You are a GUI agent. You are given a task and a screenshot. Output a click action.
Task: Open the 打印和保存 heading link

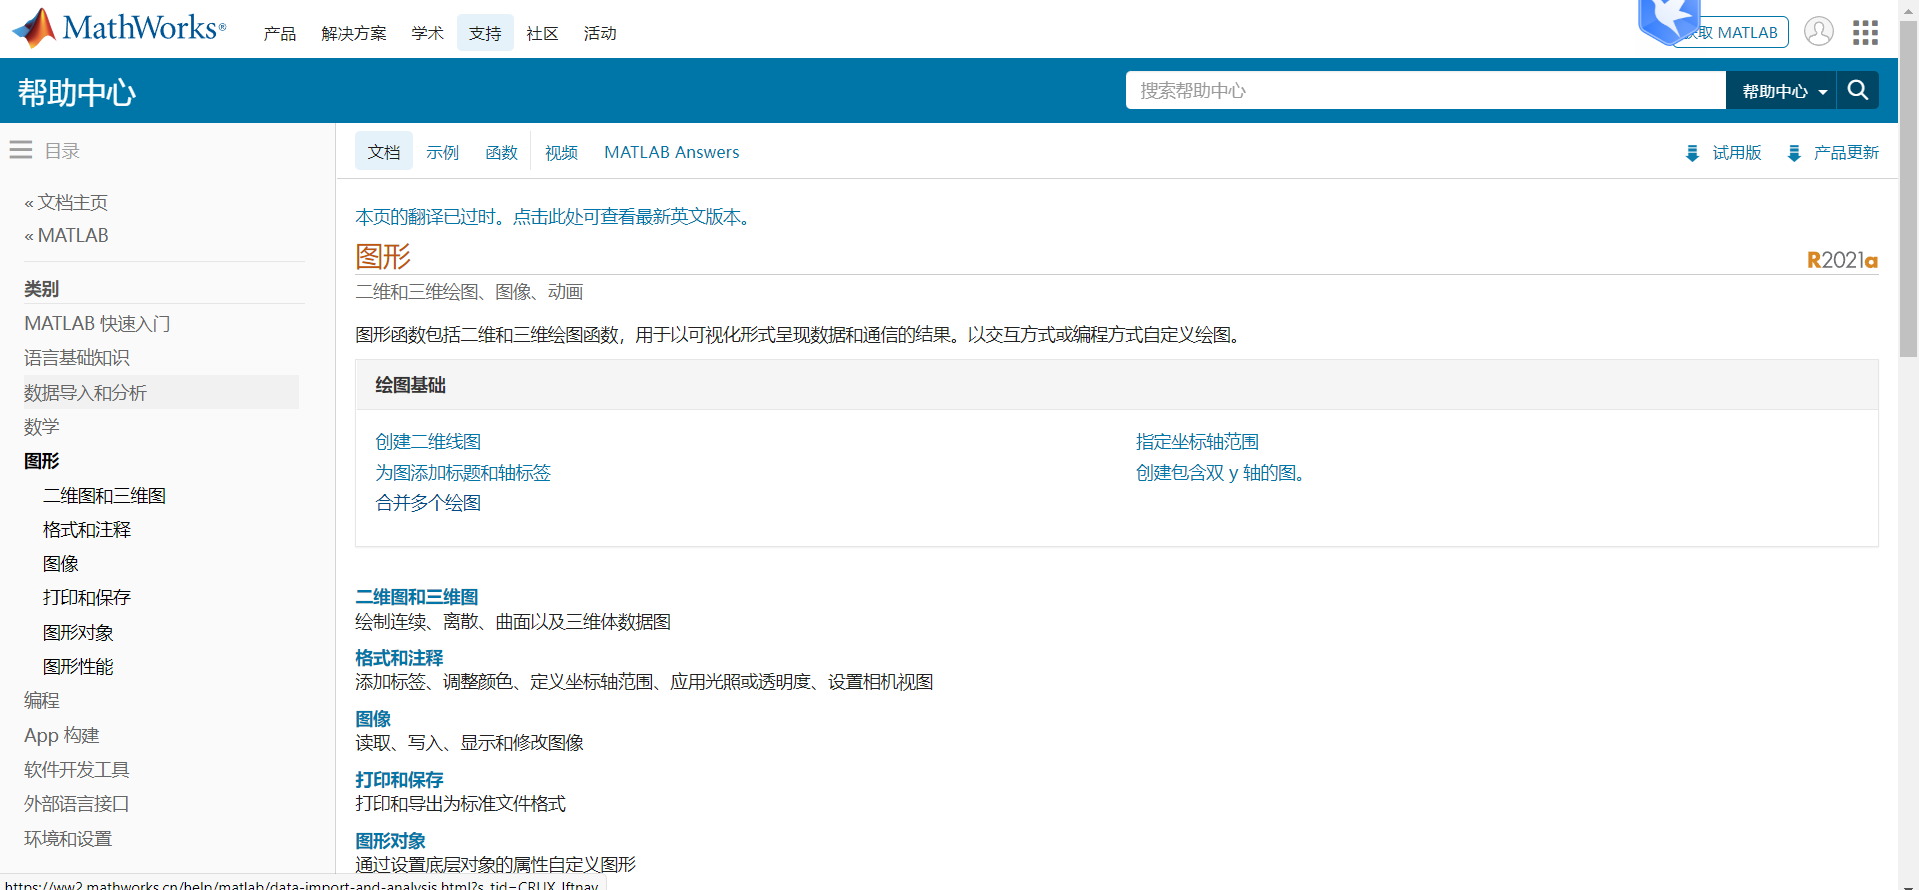pos(399,779)
